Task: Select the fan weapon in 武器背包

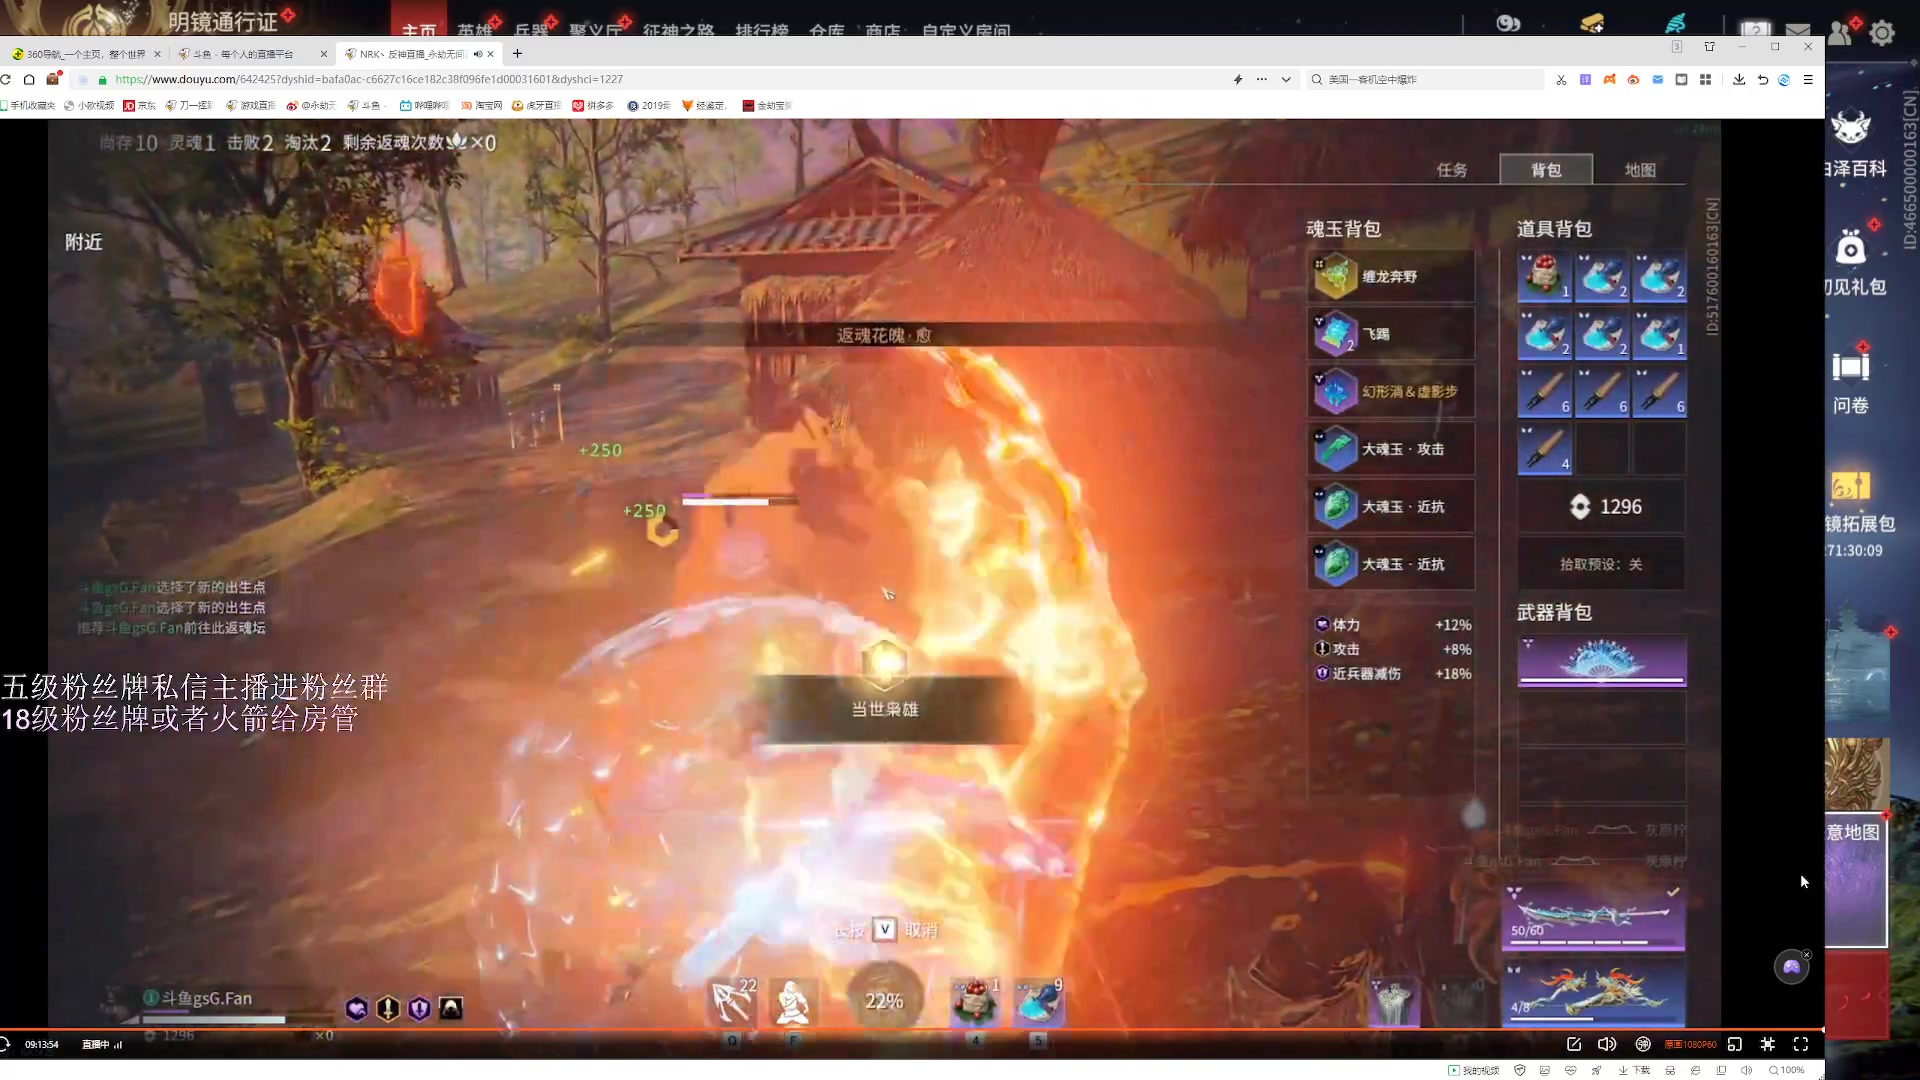Action: (1602, 660)
